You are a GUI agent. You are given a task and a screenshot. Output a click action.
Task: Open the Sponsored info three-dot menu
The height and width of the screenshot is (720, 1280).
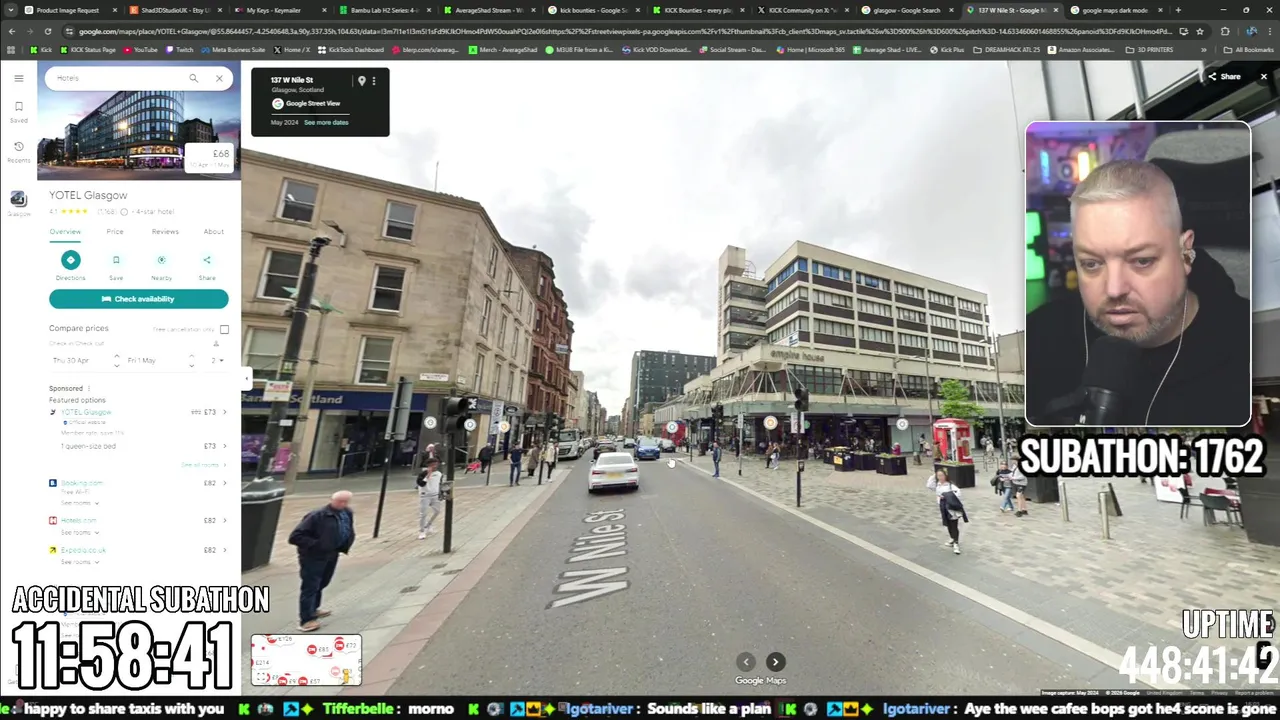(x=88, y=388)
